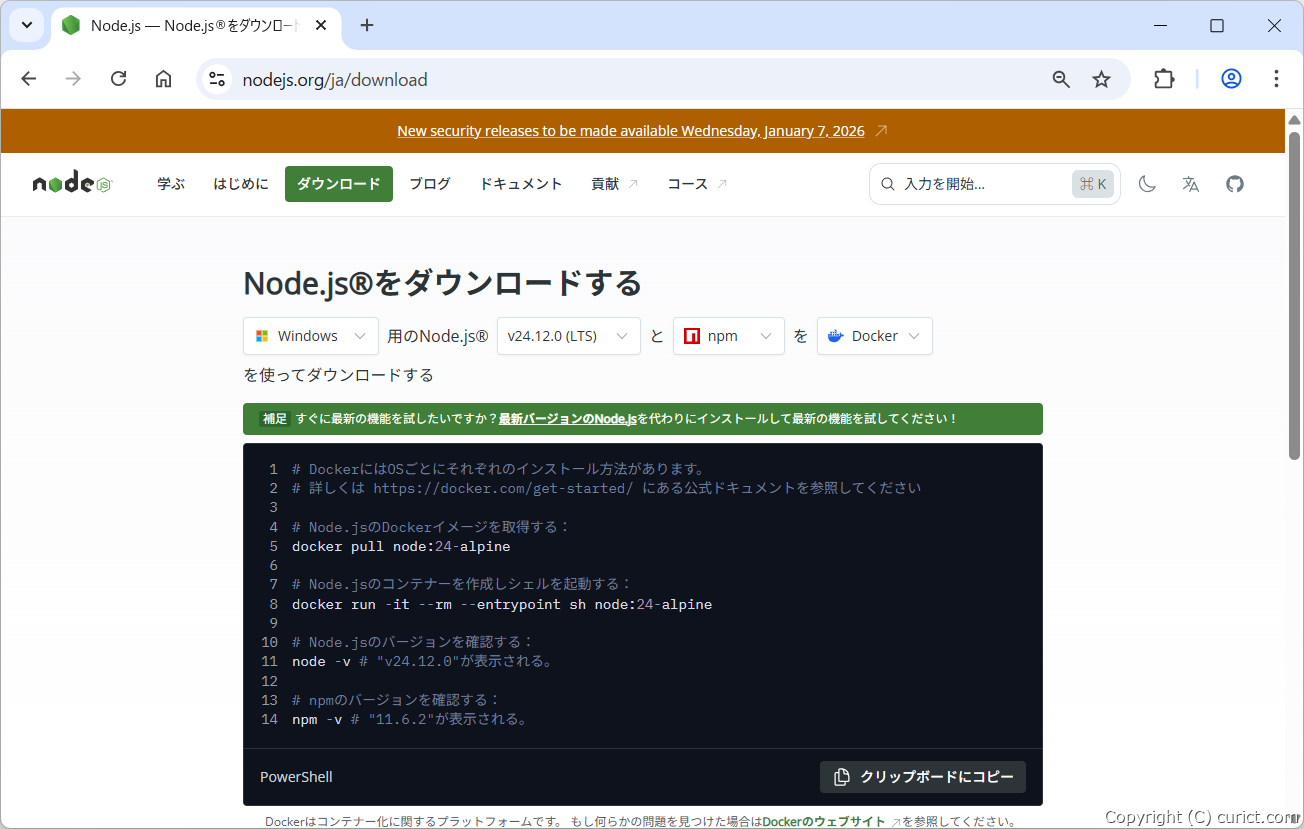The height and width of the screenshot is (829, 1304).
Task: Click the クリップボードにコピー button
Action: (x=922, y=777)
